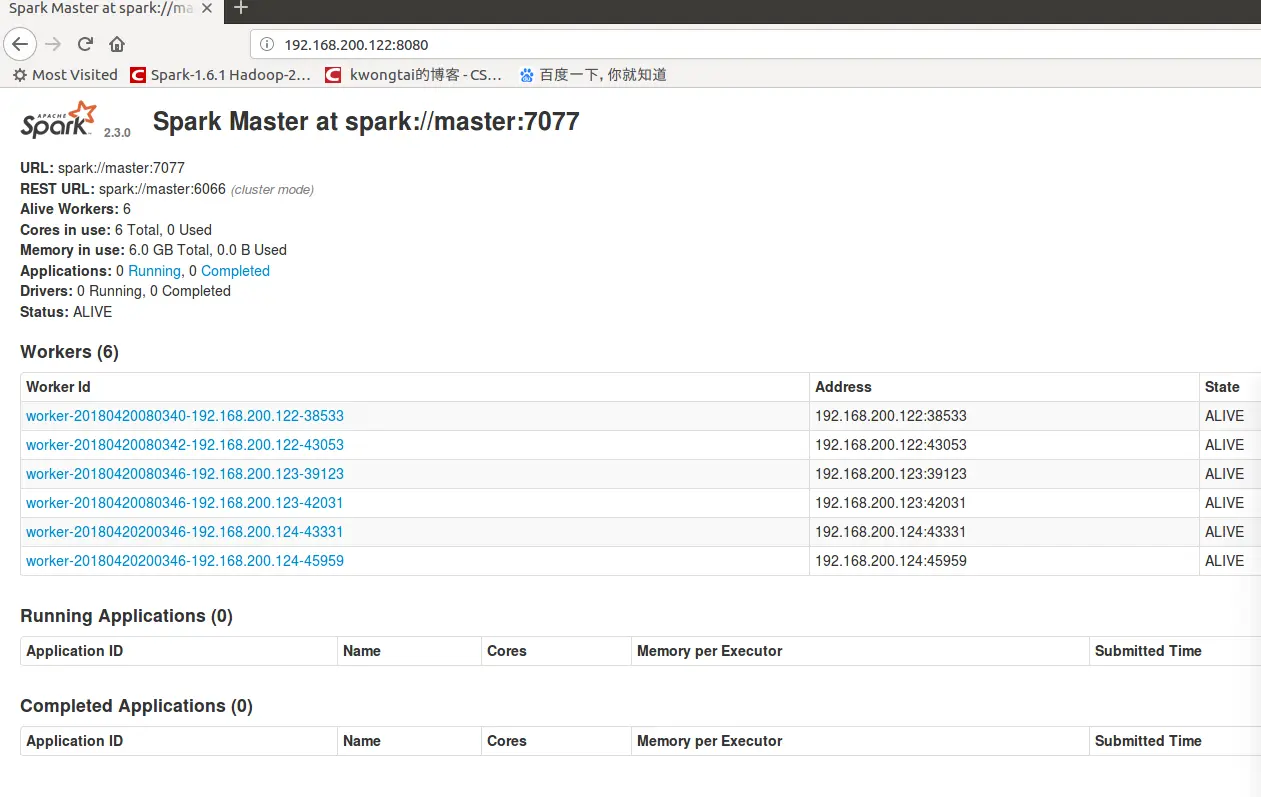Click the Status: ALIVE line
Image resolution: width=1261 pixels, height=797 pixels.
tap(66, 312)
